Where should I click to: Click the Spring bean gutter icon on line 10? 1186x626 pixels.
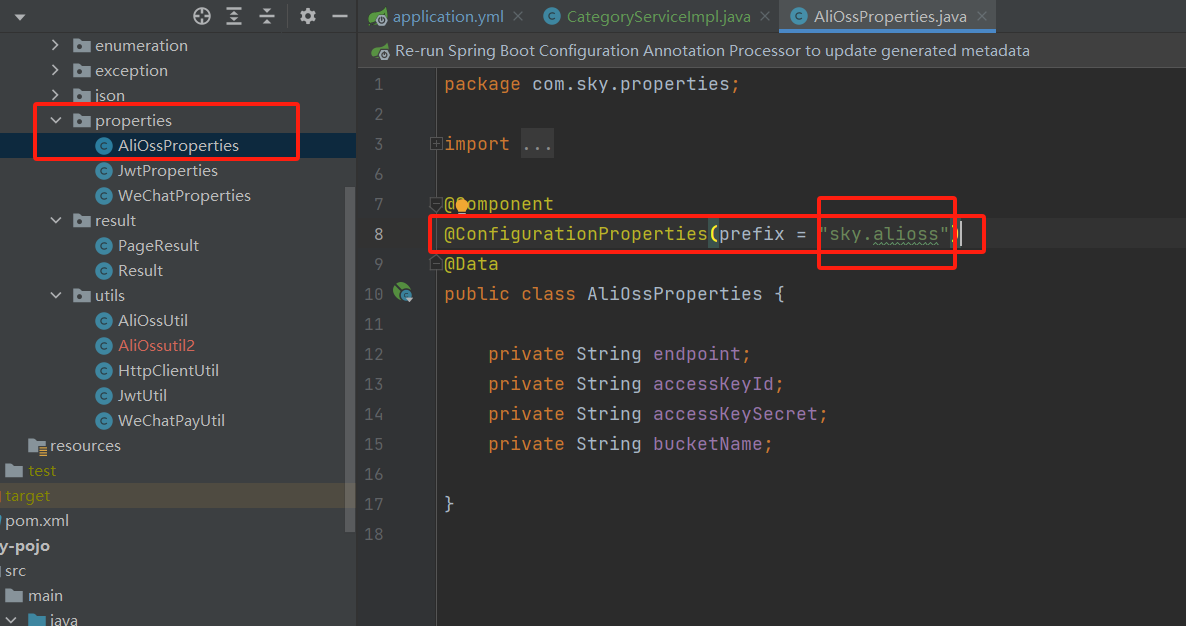click(403, 293)
